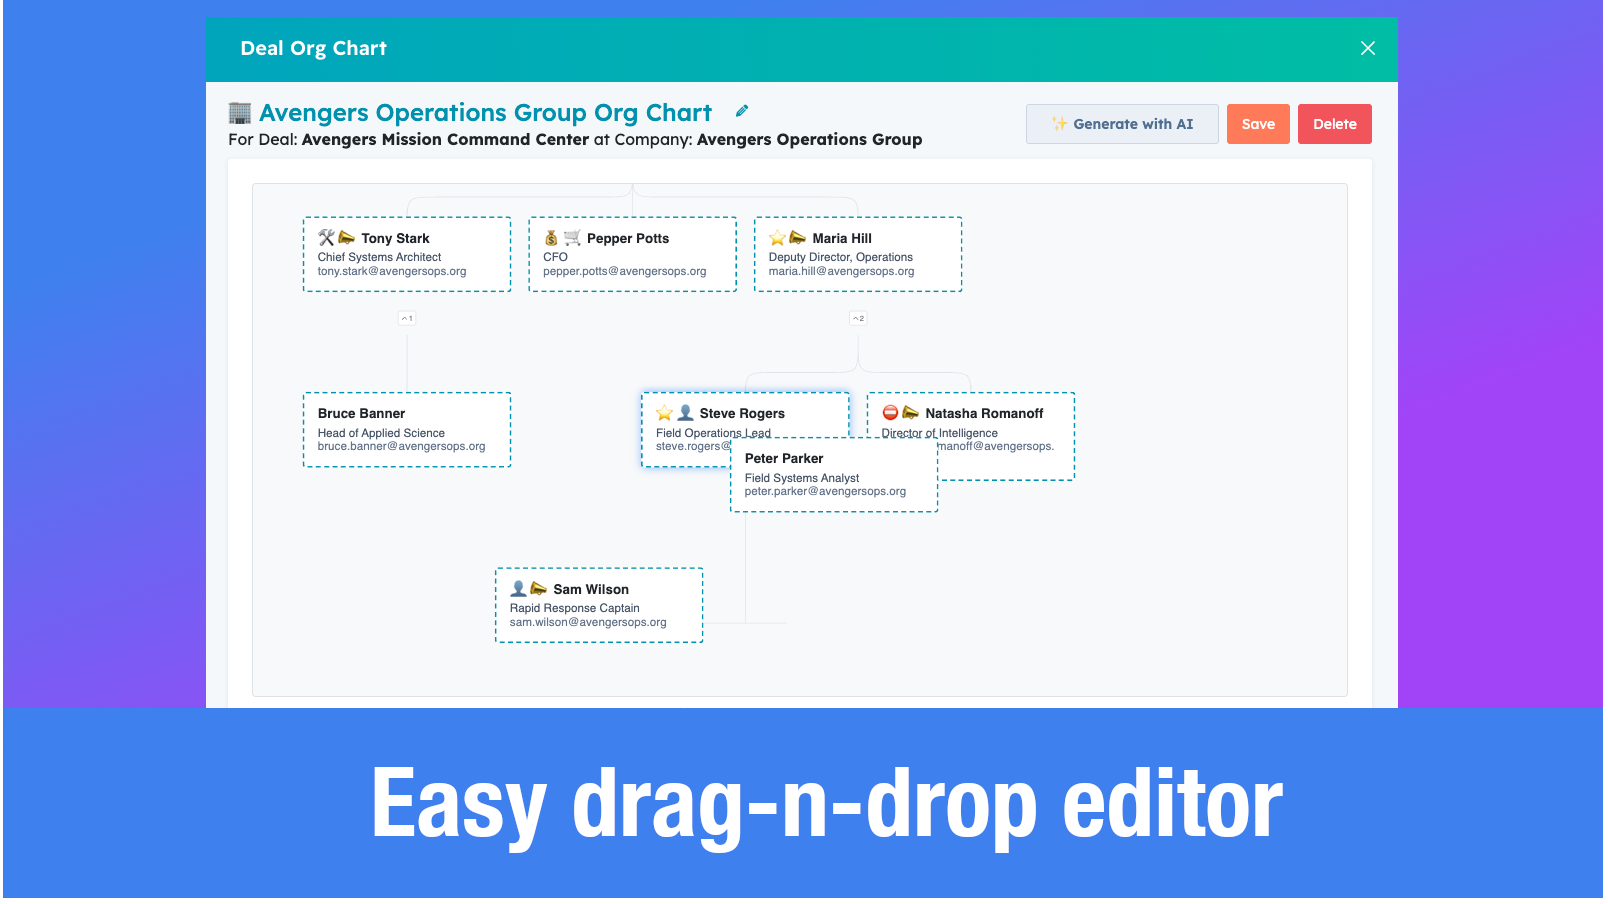Click Field Systems Analyst title text
This screenshot has width=1608, height=904.
coord(802,478)
